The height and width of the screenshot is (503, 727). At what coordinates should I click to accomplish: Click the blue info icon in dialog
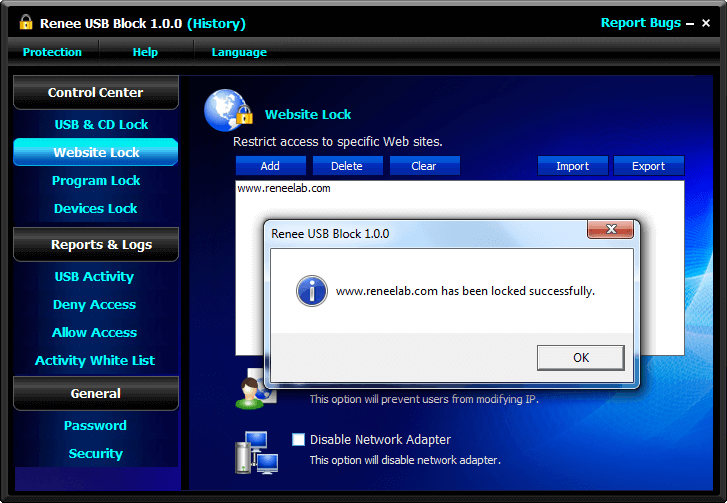pyautogui.click(x=311, y=292)
